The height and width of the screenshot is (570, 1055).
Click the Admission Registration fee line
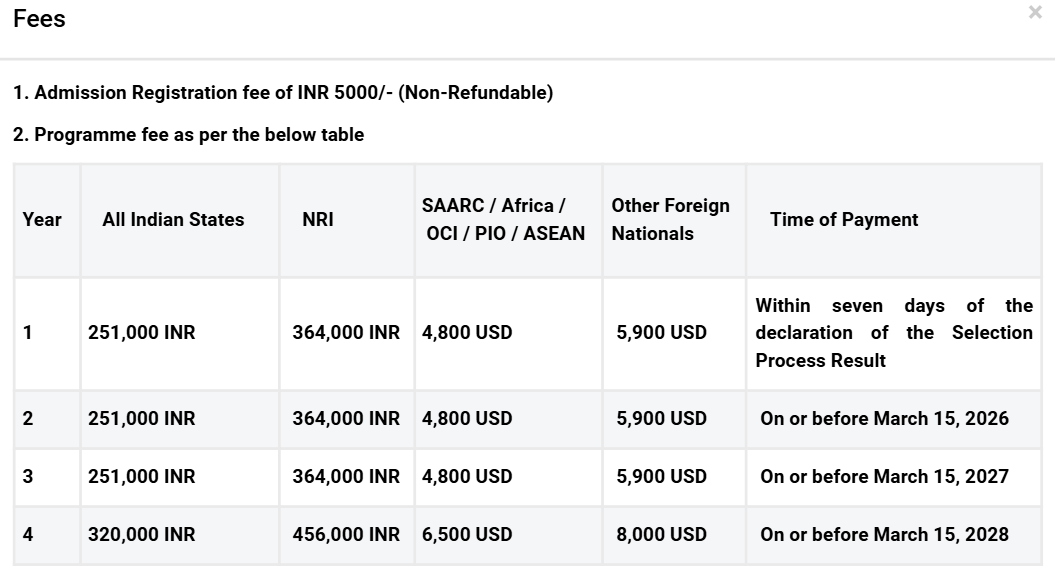click(283, 93)
